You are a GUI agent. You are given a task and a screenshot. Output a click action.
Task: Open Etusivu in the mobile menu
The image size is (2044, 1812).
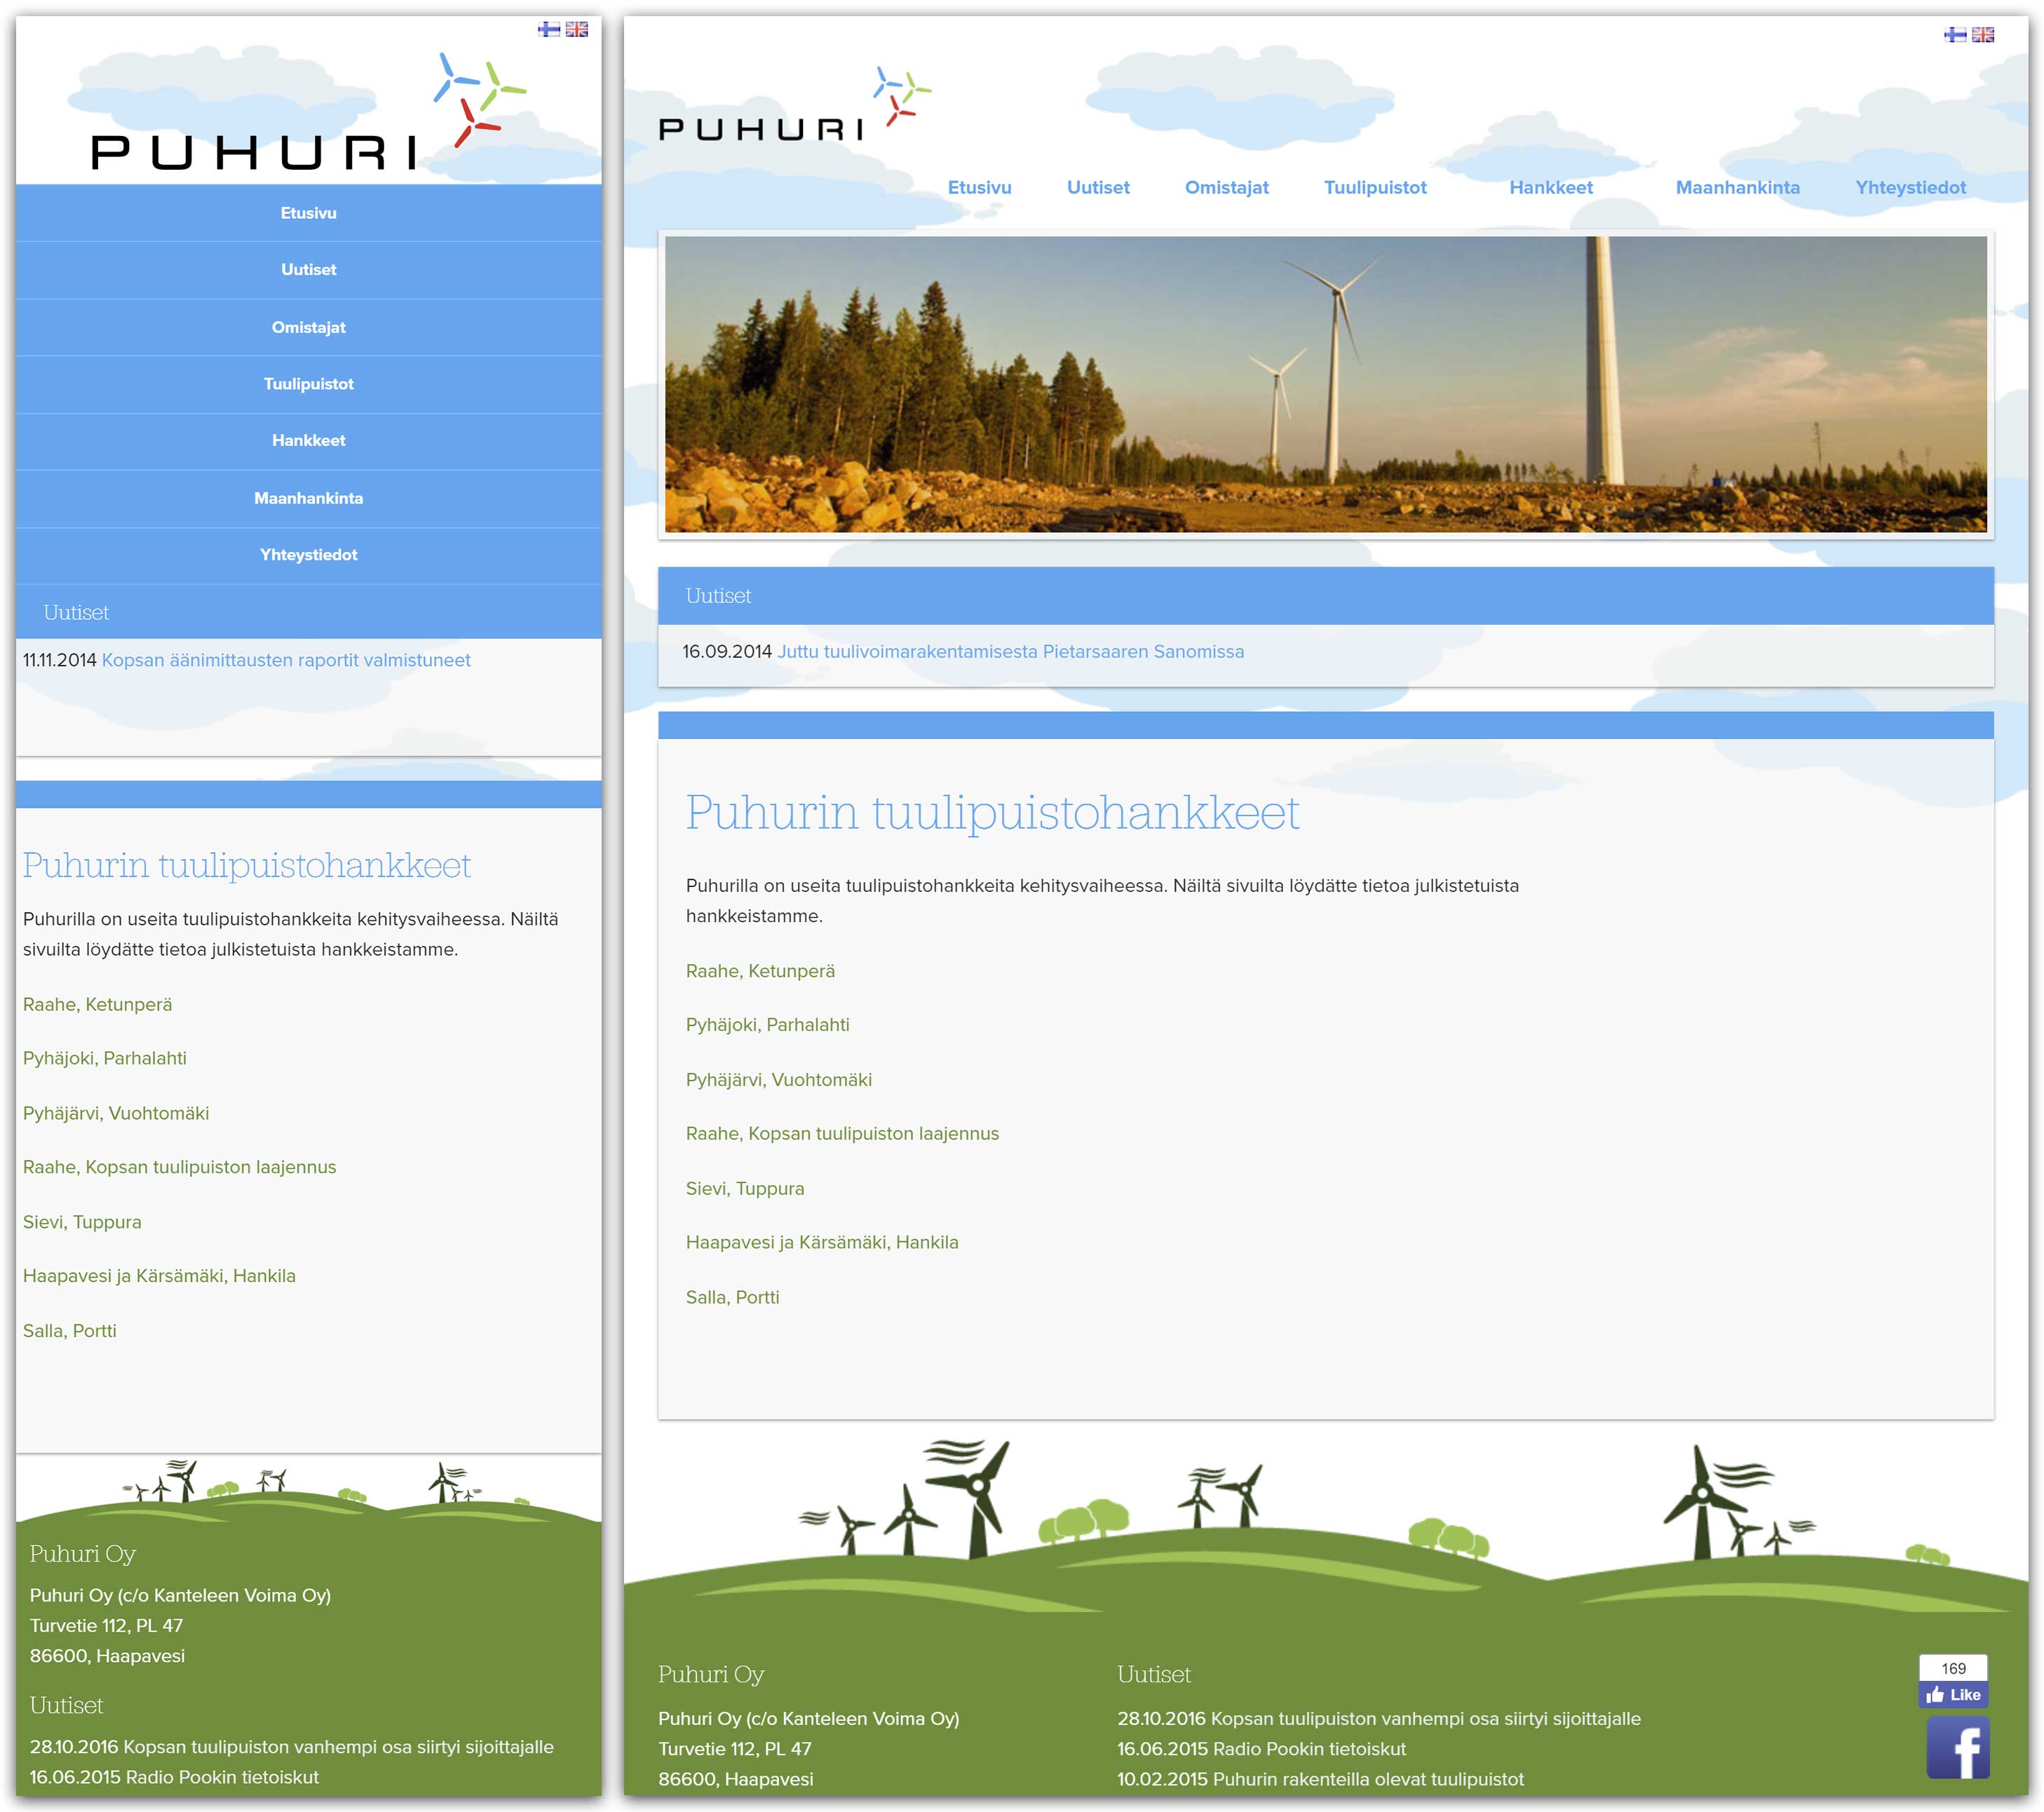coord(309,213)
